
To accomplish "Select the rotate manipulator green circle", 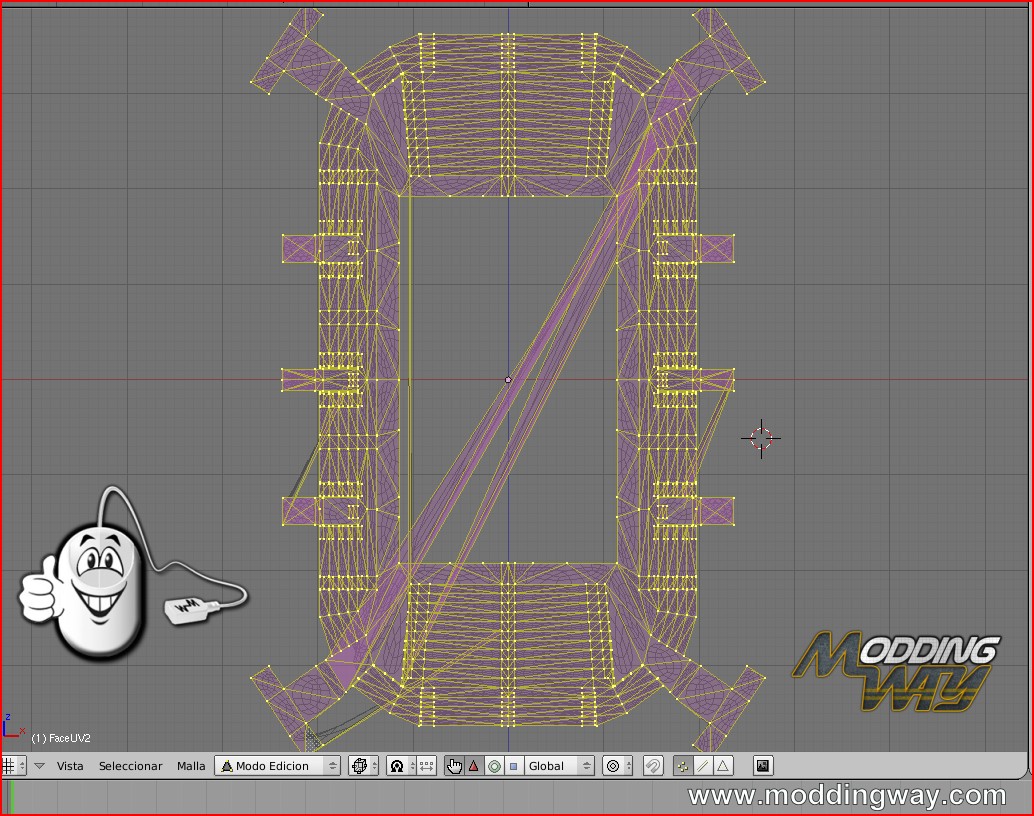I will click(494, 766).
